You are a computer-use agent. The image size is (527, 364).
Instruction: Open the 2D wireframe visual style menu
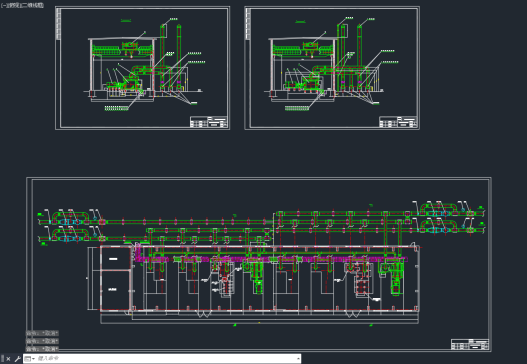tap(33, 5)
